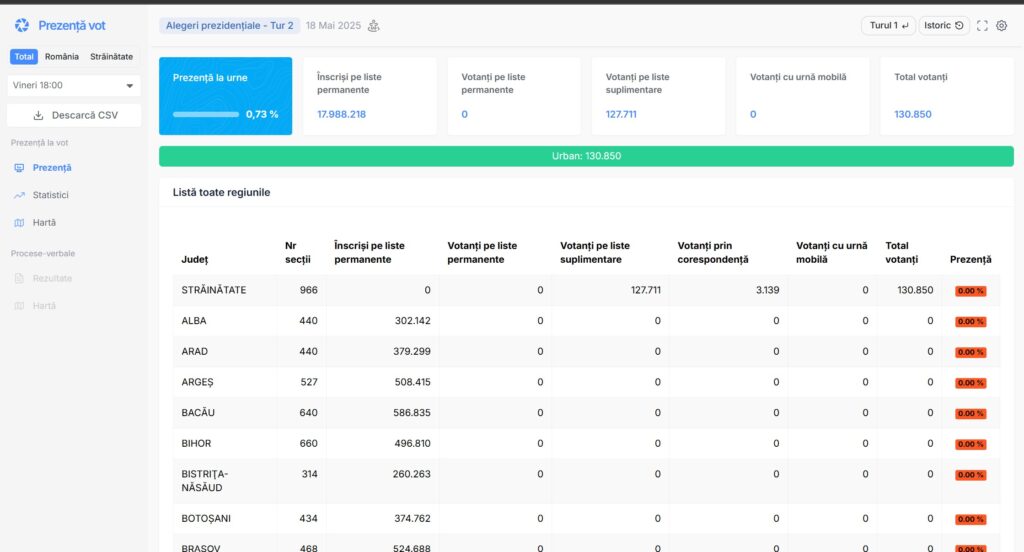Viewport: 1024px width, 552px height.
Task: Click the green Urban: 130.850 bar
Action: (x=586, y=156)
